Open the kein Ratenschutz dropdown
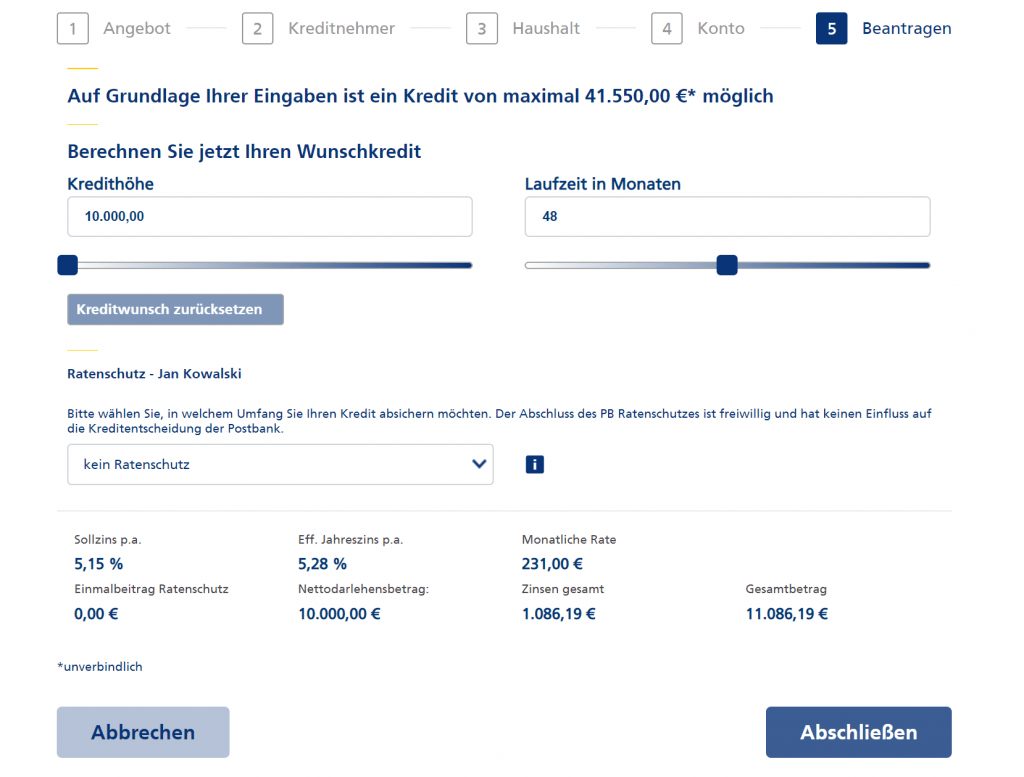1024x777 pixels. pos(280,464)
